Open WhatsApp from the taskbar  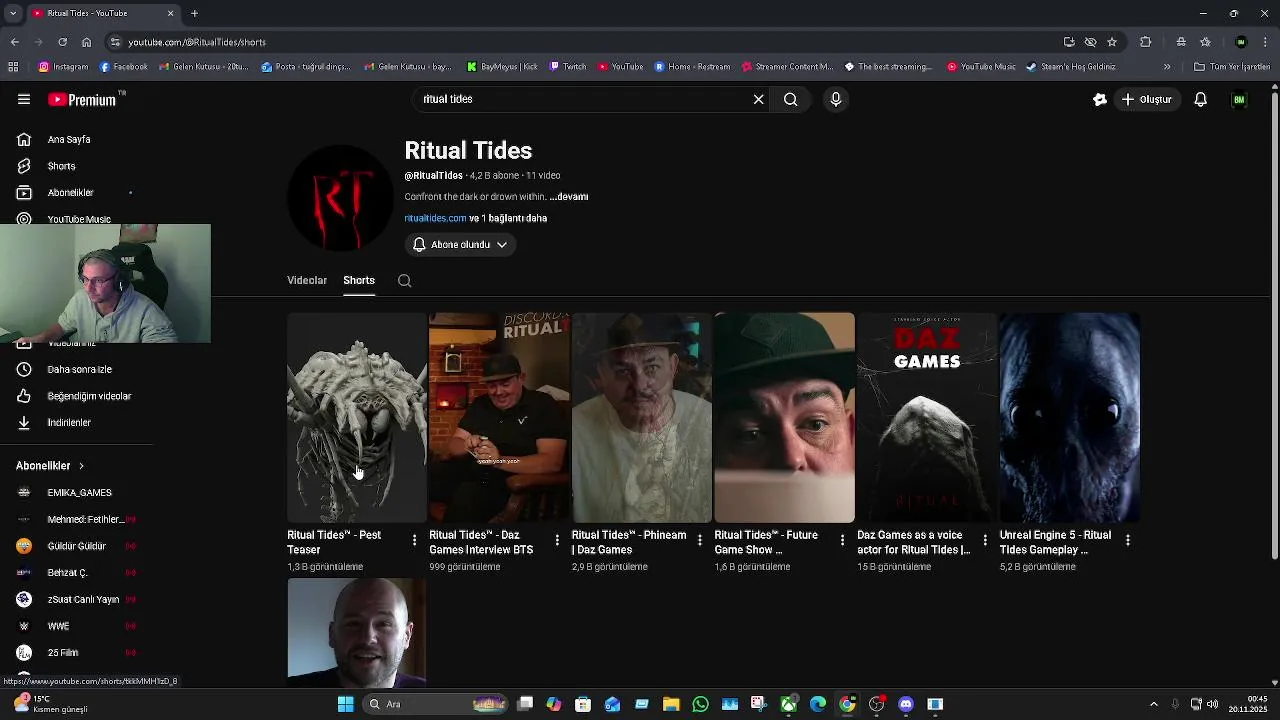point(700,704)
